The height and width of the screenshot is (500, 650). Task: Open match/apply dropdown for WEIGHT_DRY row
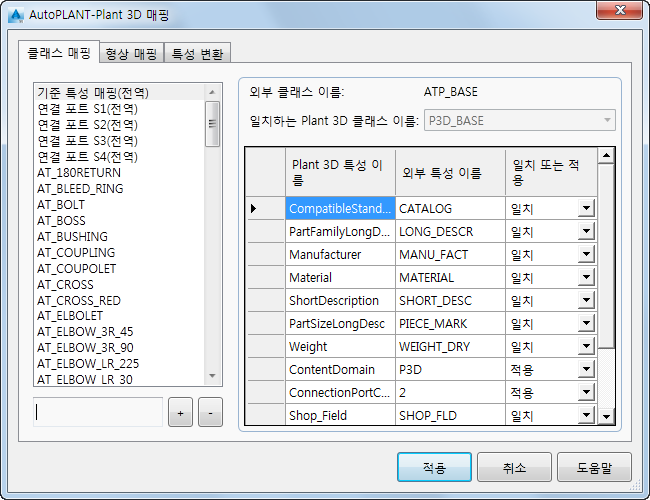[x=586, y=346]
